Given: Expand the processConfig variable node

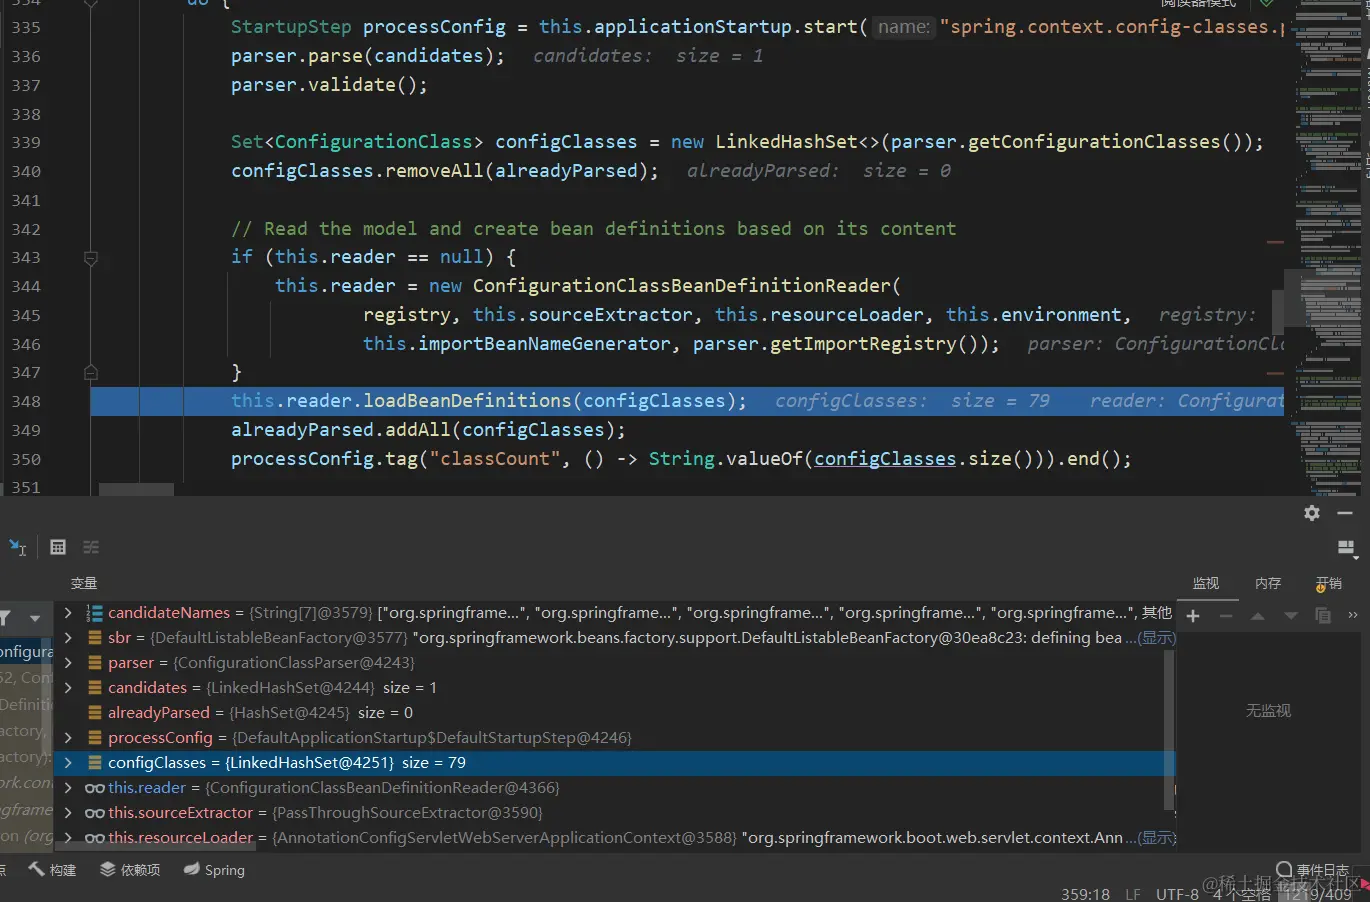Looking at the screenshot, I should (x=68, y=738).
